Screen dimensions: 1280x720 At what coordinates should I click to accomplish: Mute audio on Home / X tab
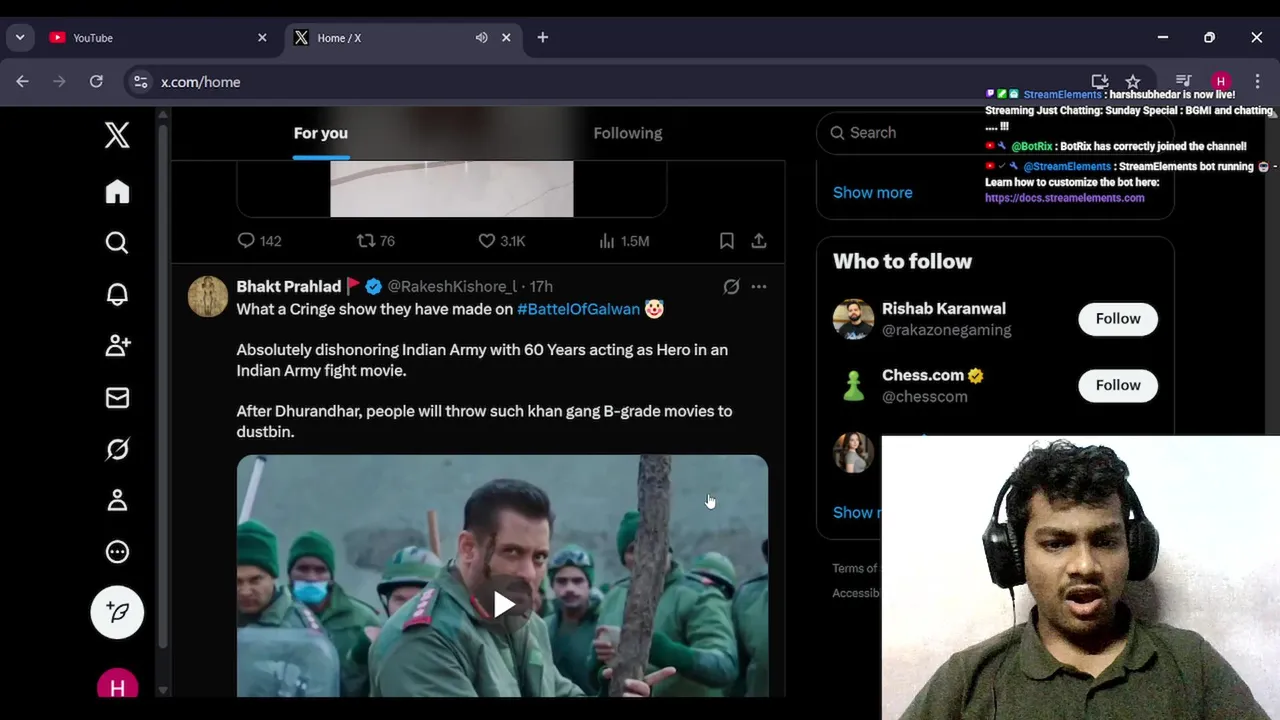(x=481, y=38)
